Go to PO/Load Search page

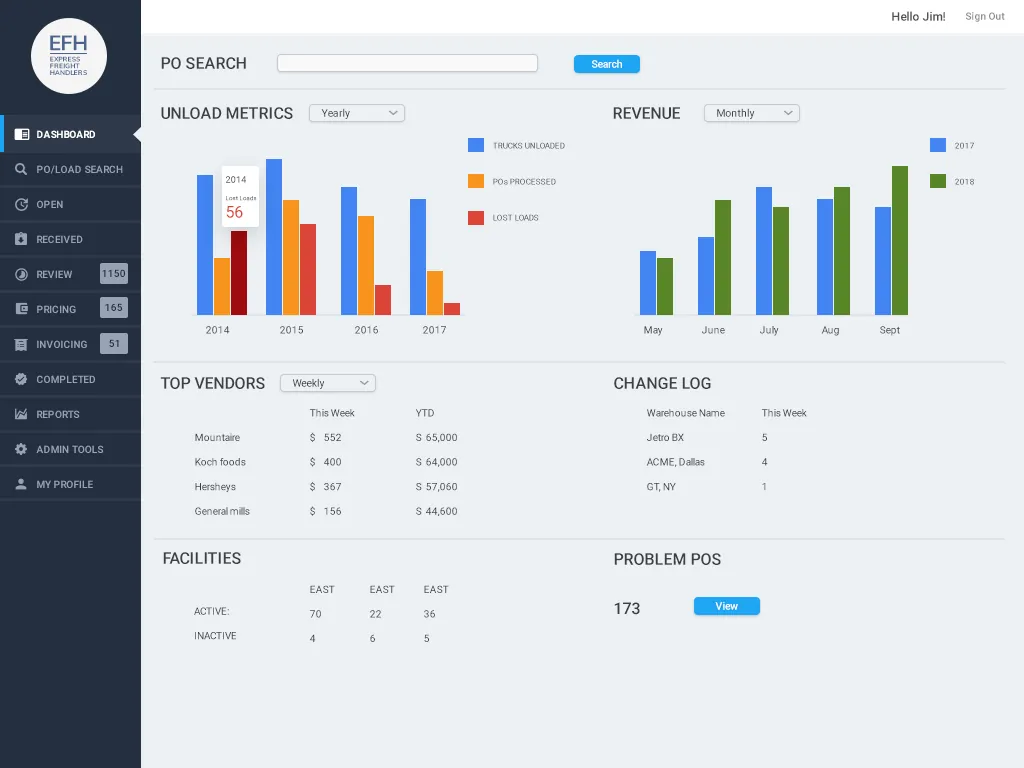71,169
